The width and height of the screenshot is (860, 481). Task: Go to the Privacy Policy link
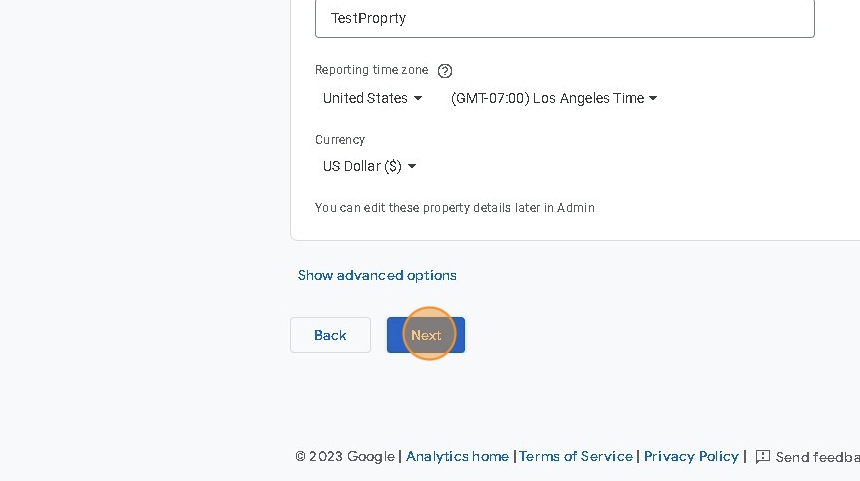click(691, 456)
